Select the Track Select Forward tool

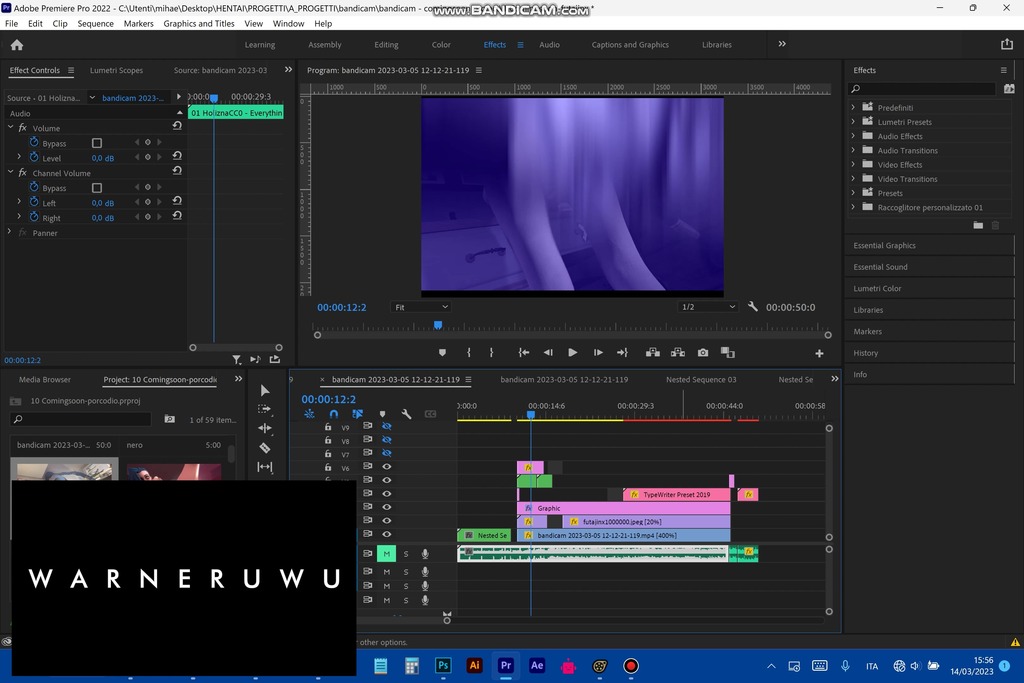264,409
